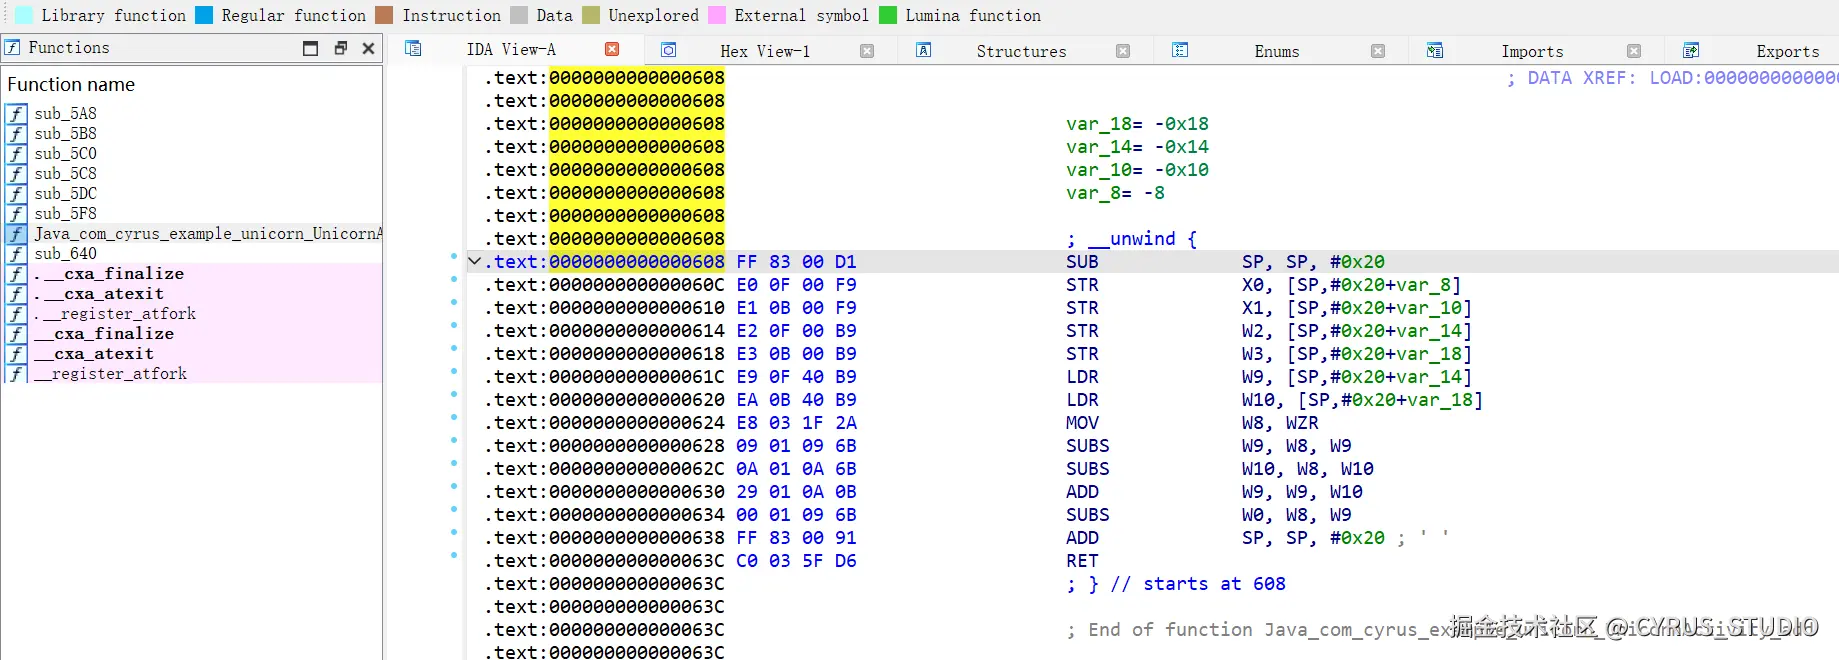
Task: Click the SUBS W0, W8, W9 instruction
Action: point(1208,515)
